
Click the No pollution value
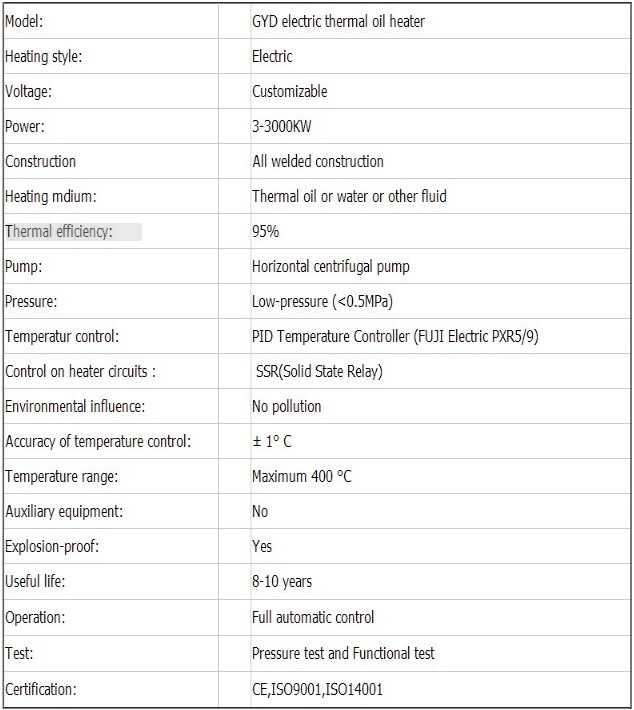(x=287, y=407)
